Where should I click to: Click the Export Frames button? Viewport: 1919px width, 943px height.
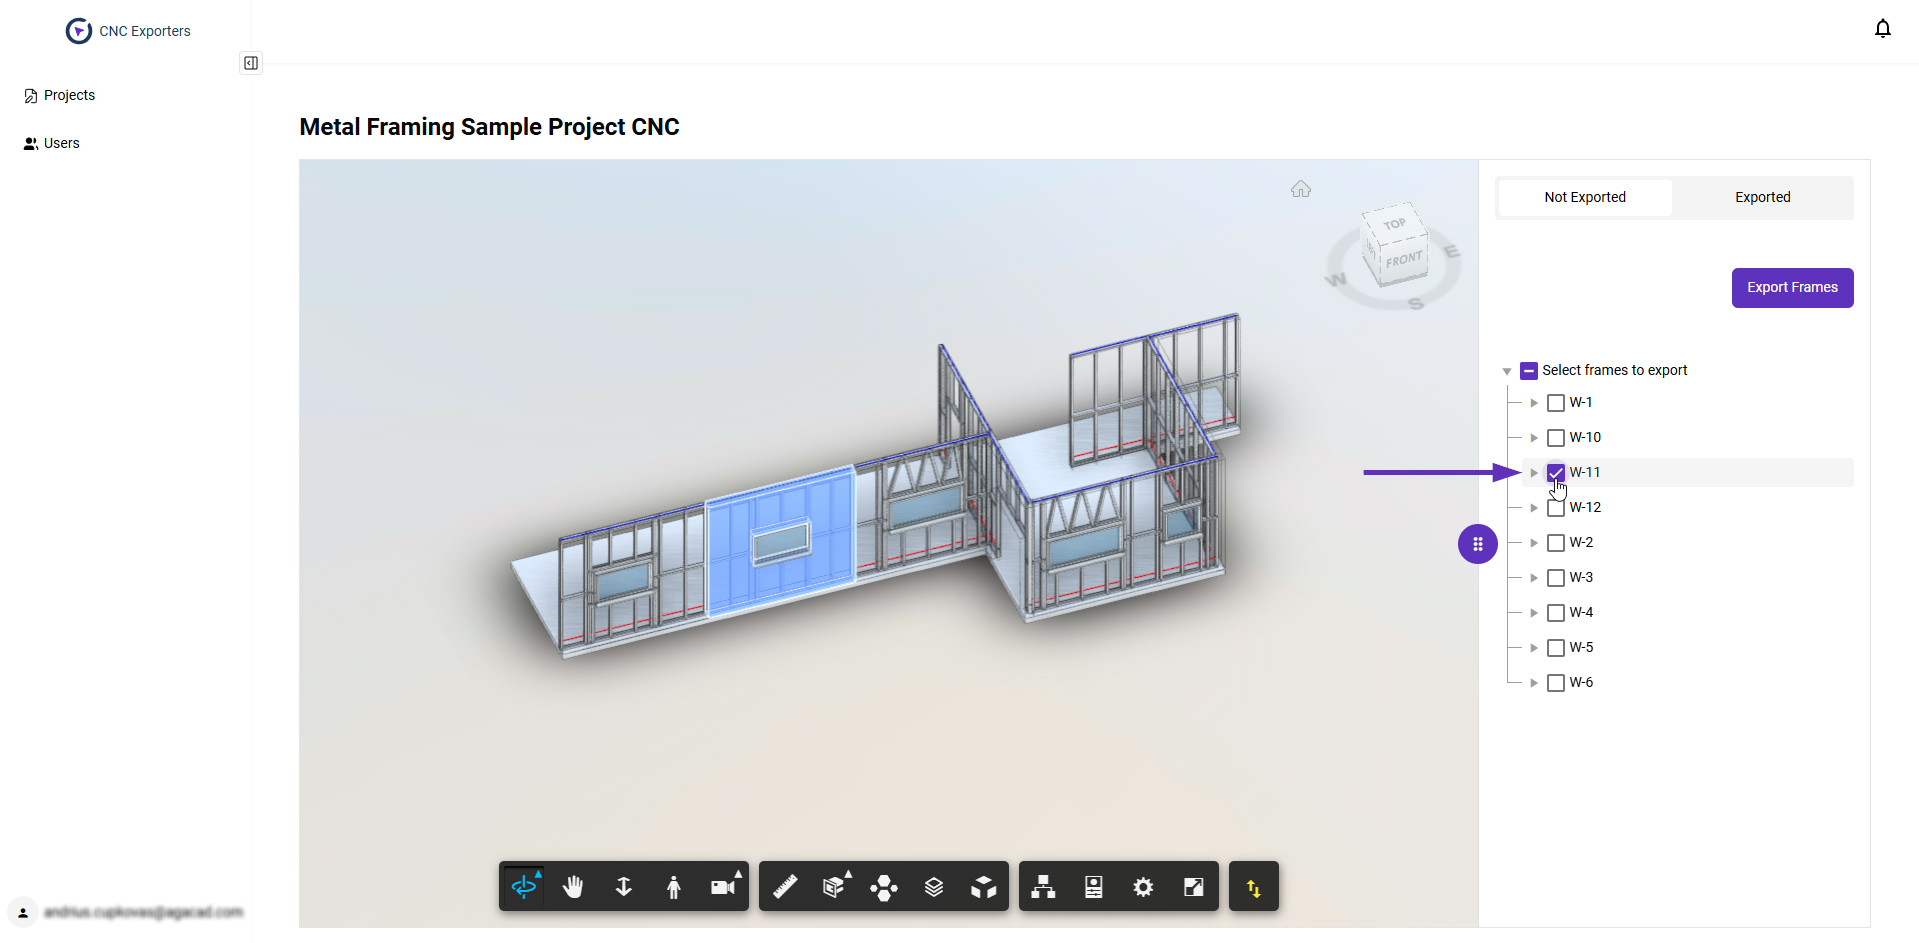(1792, 288)
